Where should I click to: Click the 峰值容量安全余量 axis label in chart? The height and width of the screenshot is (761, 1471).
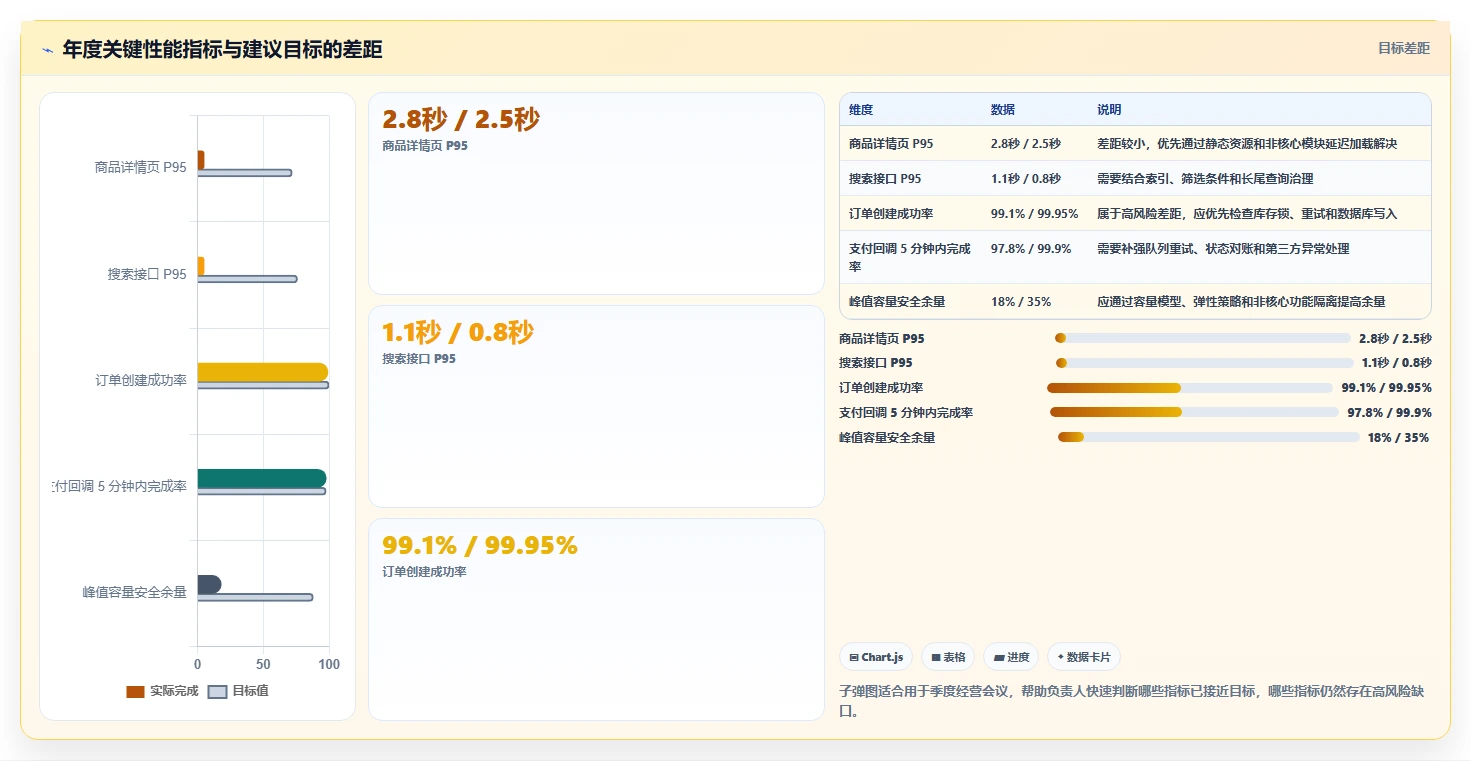tap(135, 592)
